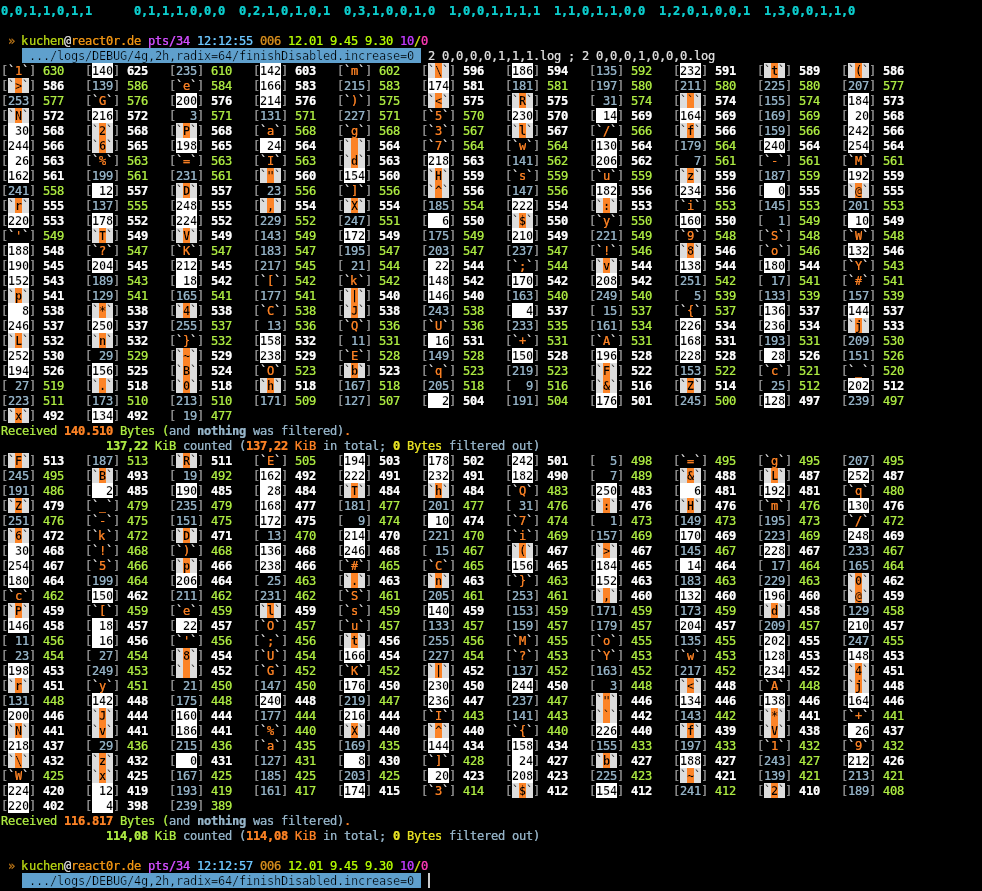
Task: Click the orange 140.510 received bytes value
Action: [x=88, y=430]
